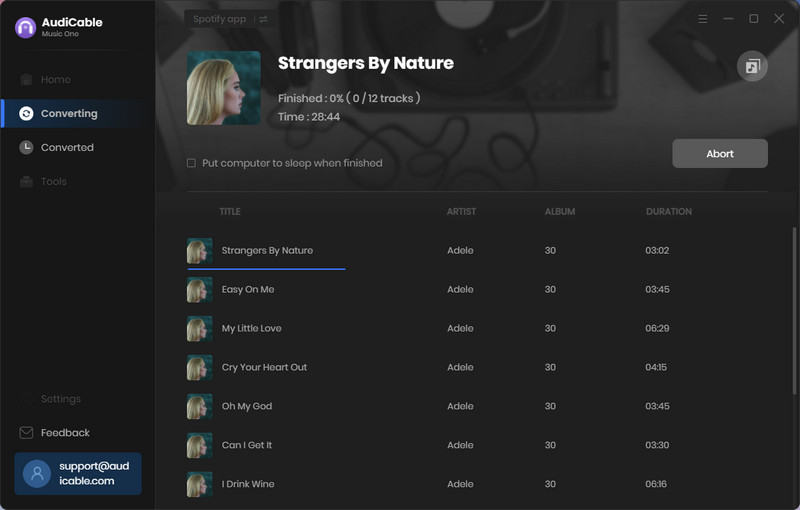Image resolution: width=800 pixels, height=510 pixels.
Task: Open Settings in the sidebar
Action: pos(60,399)
